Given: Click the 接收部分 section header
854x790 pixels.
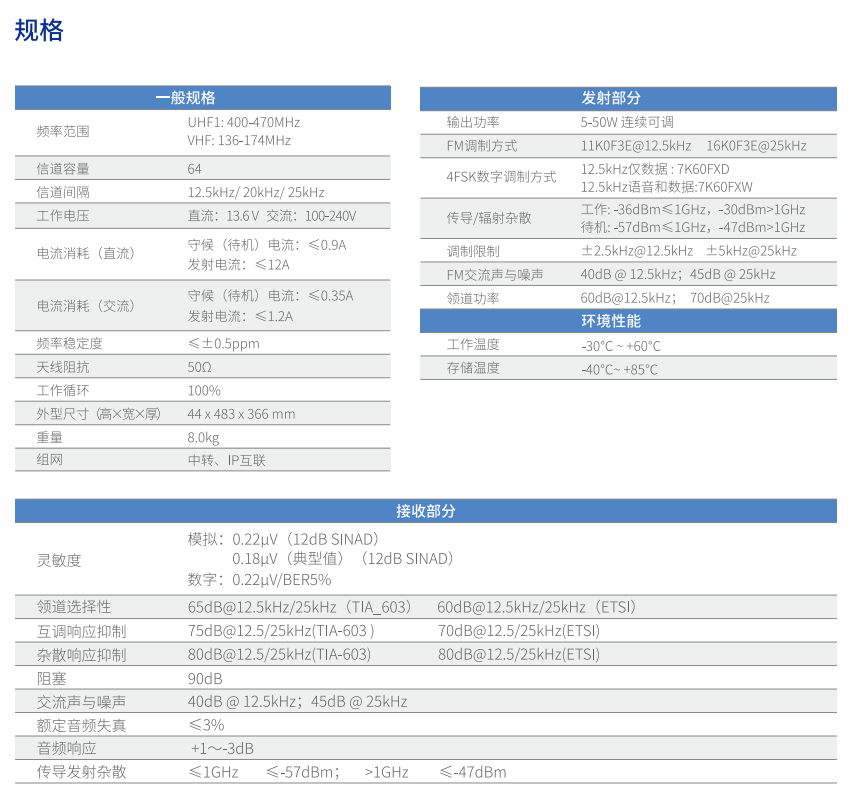Looking at the screenshot, I should pyautogui.click(x=426, y=511).
